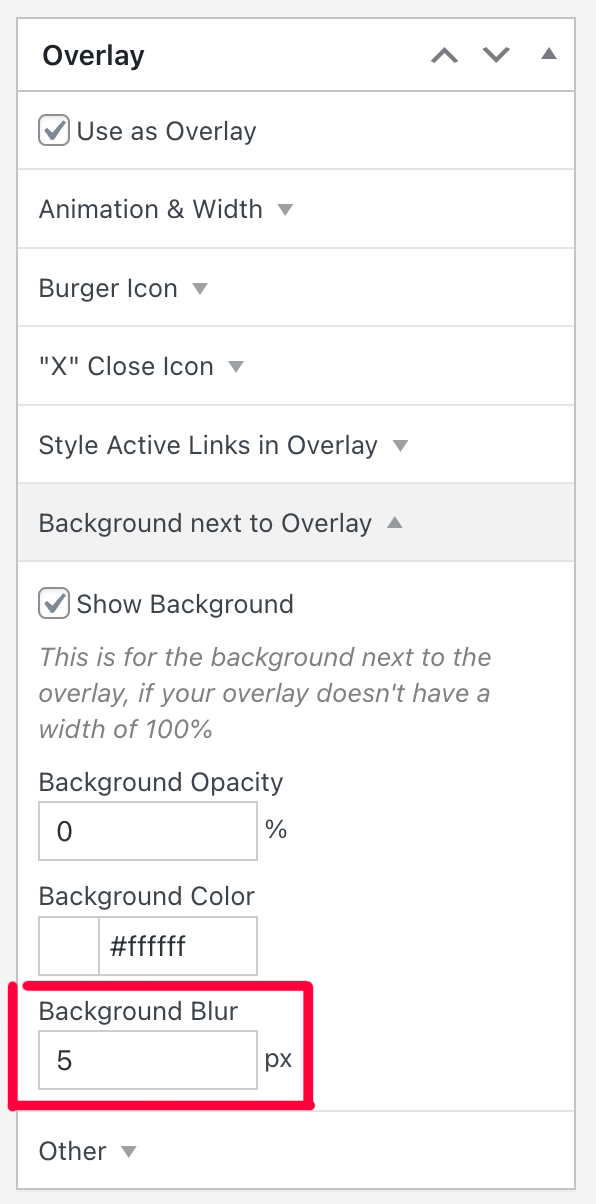Click the Background Opacity label
Screen dimensions: 596x1204
point(160,782)
